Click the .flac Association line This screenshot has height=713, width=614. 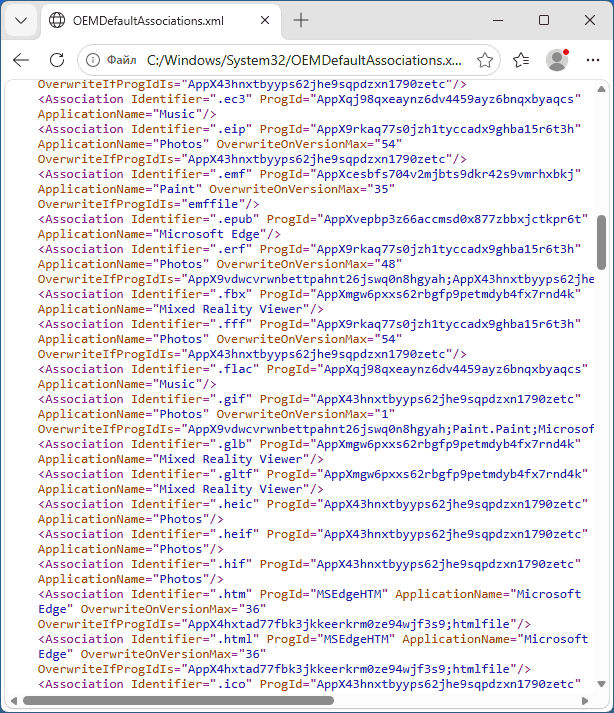click(x=313, y=369)
